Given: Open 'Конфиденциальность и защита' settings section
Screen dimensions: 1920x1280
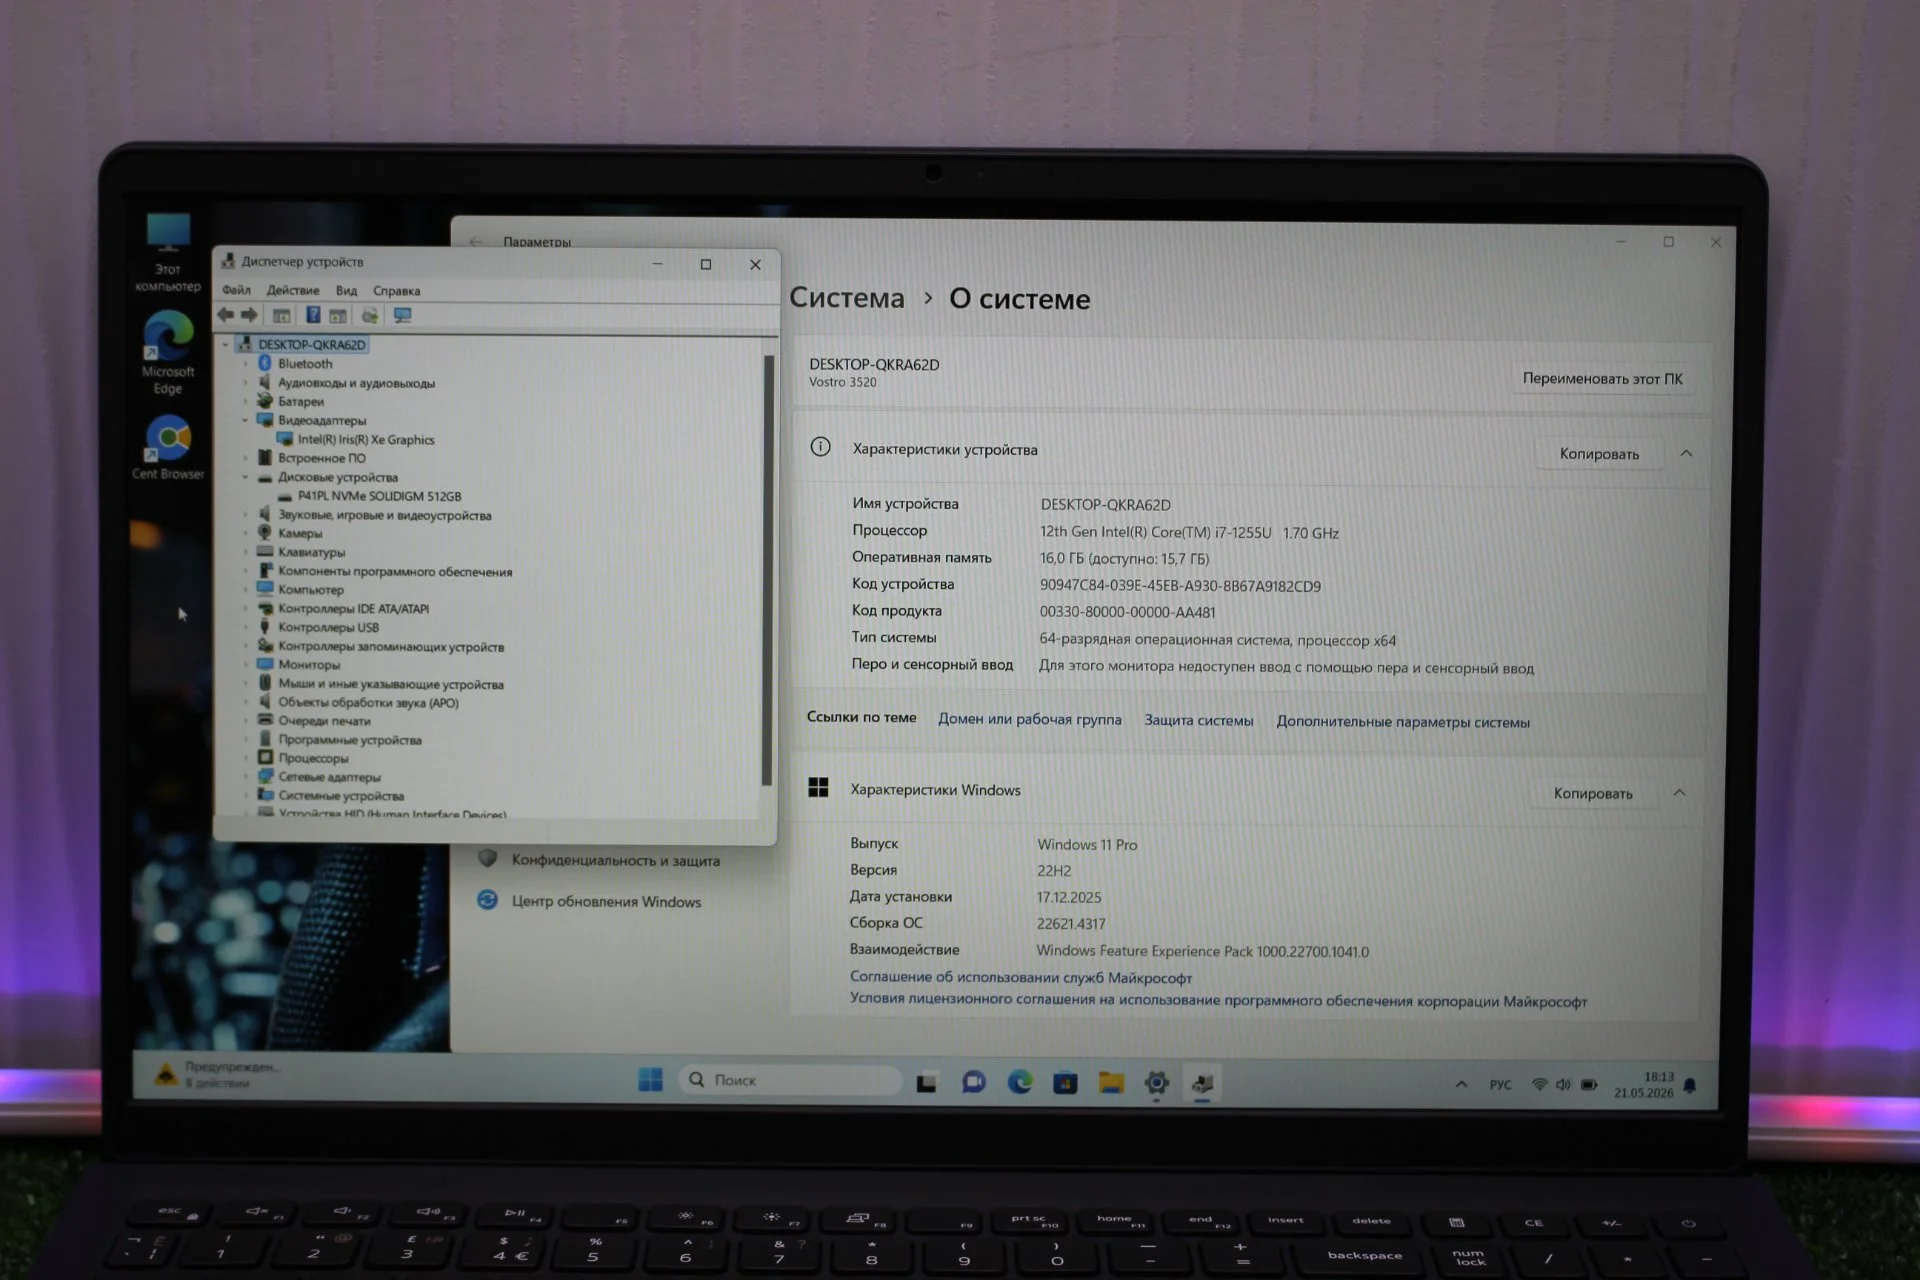Looking at the screenshot, I should [x=600, y=860].
